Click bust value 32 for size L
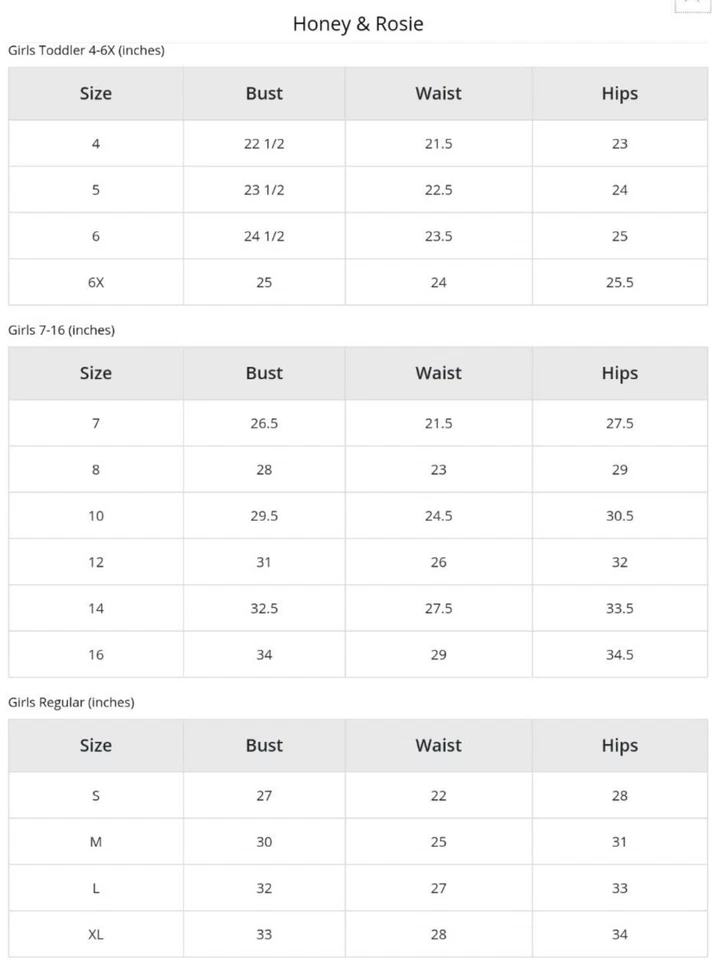712x960 pixels. point(264,888)
